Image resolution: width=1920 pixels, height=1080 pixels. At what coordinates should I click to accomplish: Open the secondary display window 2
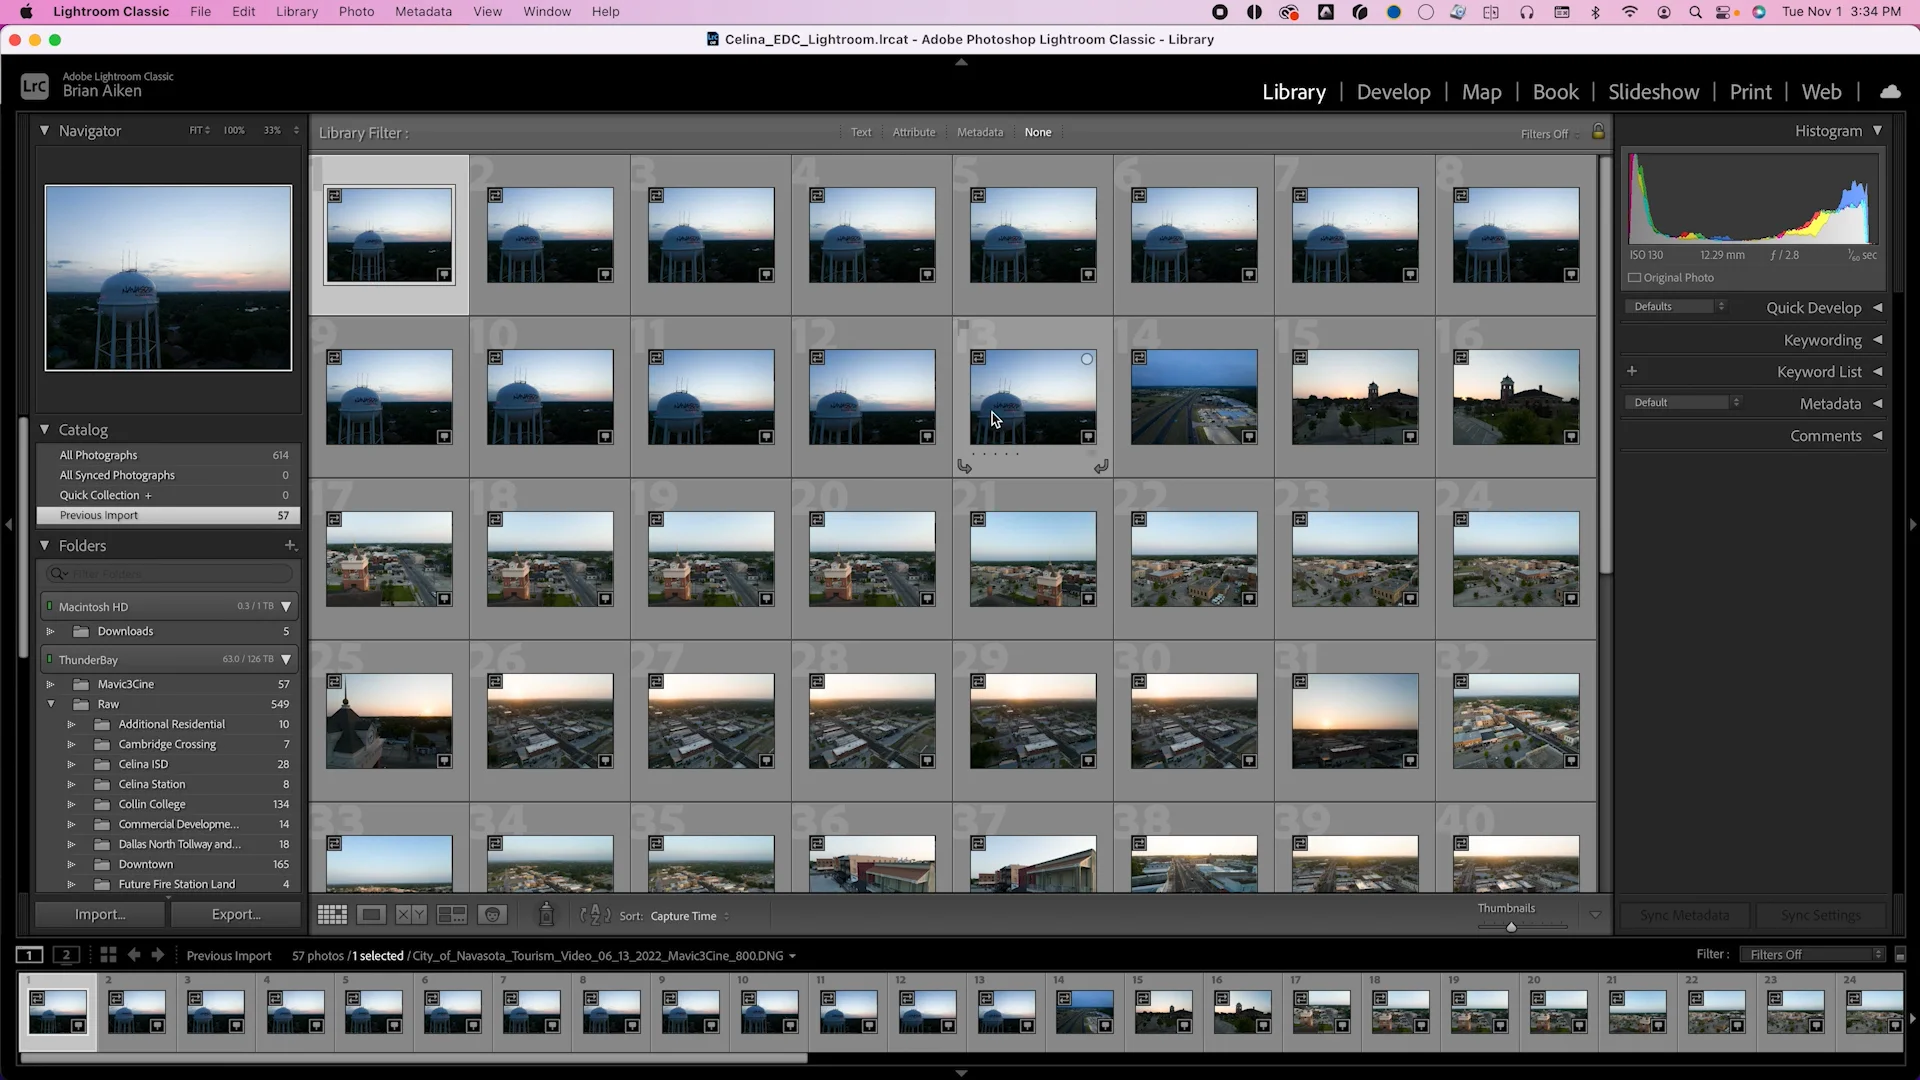coord(66,955)
